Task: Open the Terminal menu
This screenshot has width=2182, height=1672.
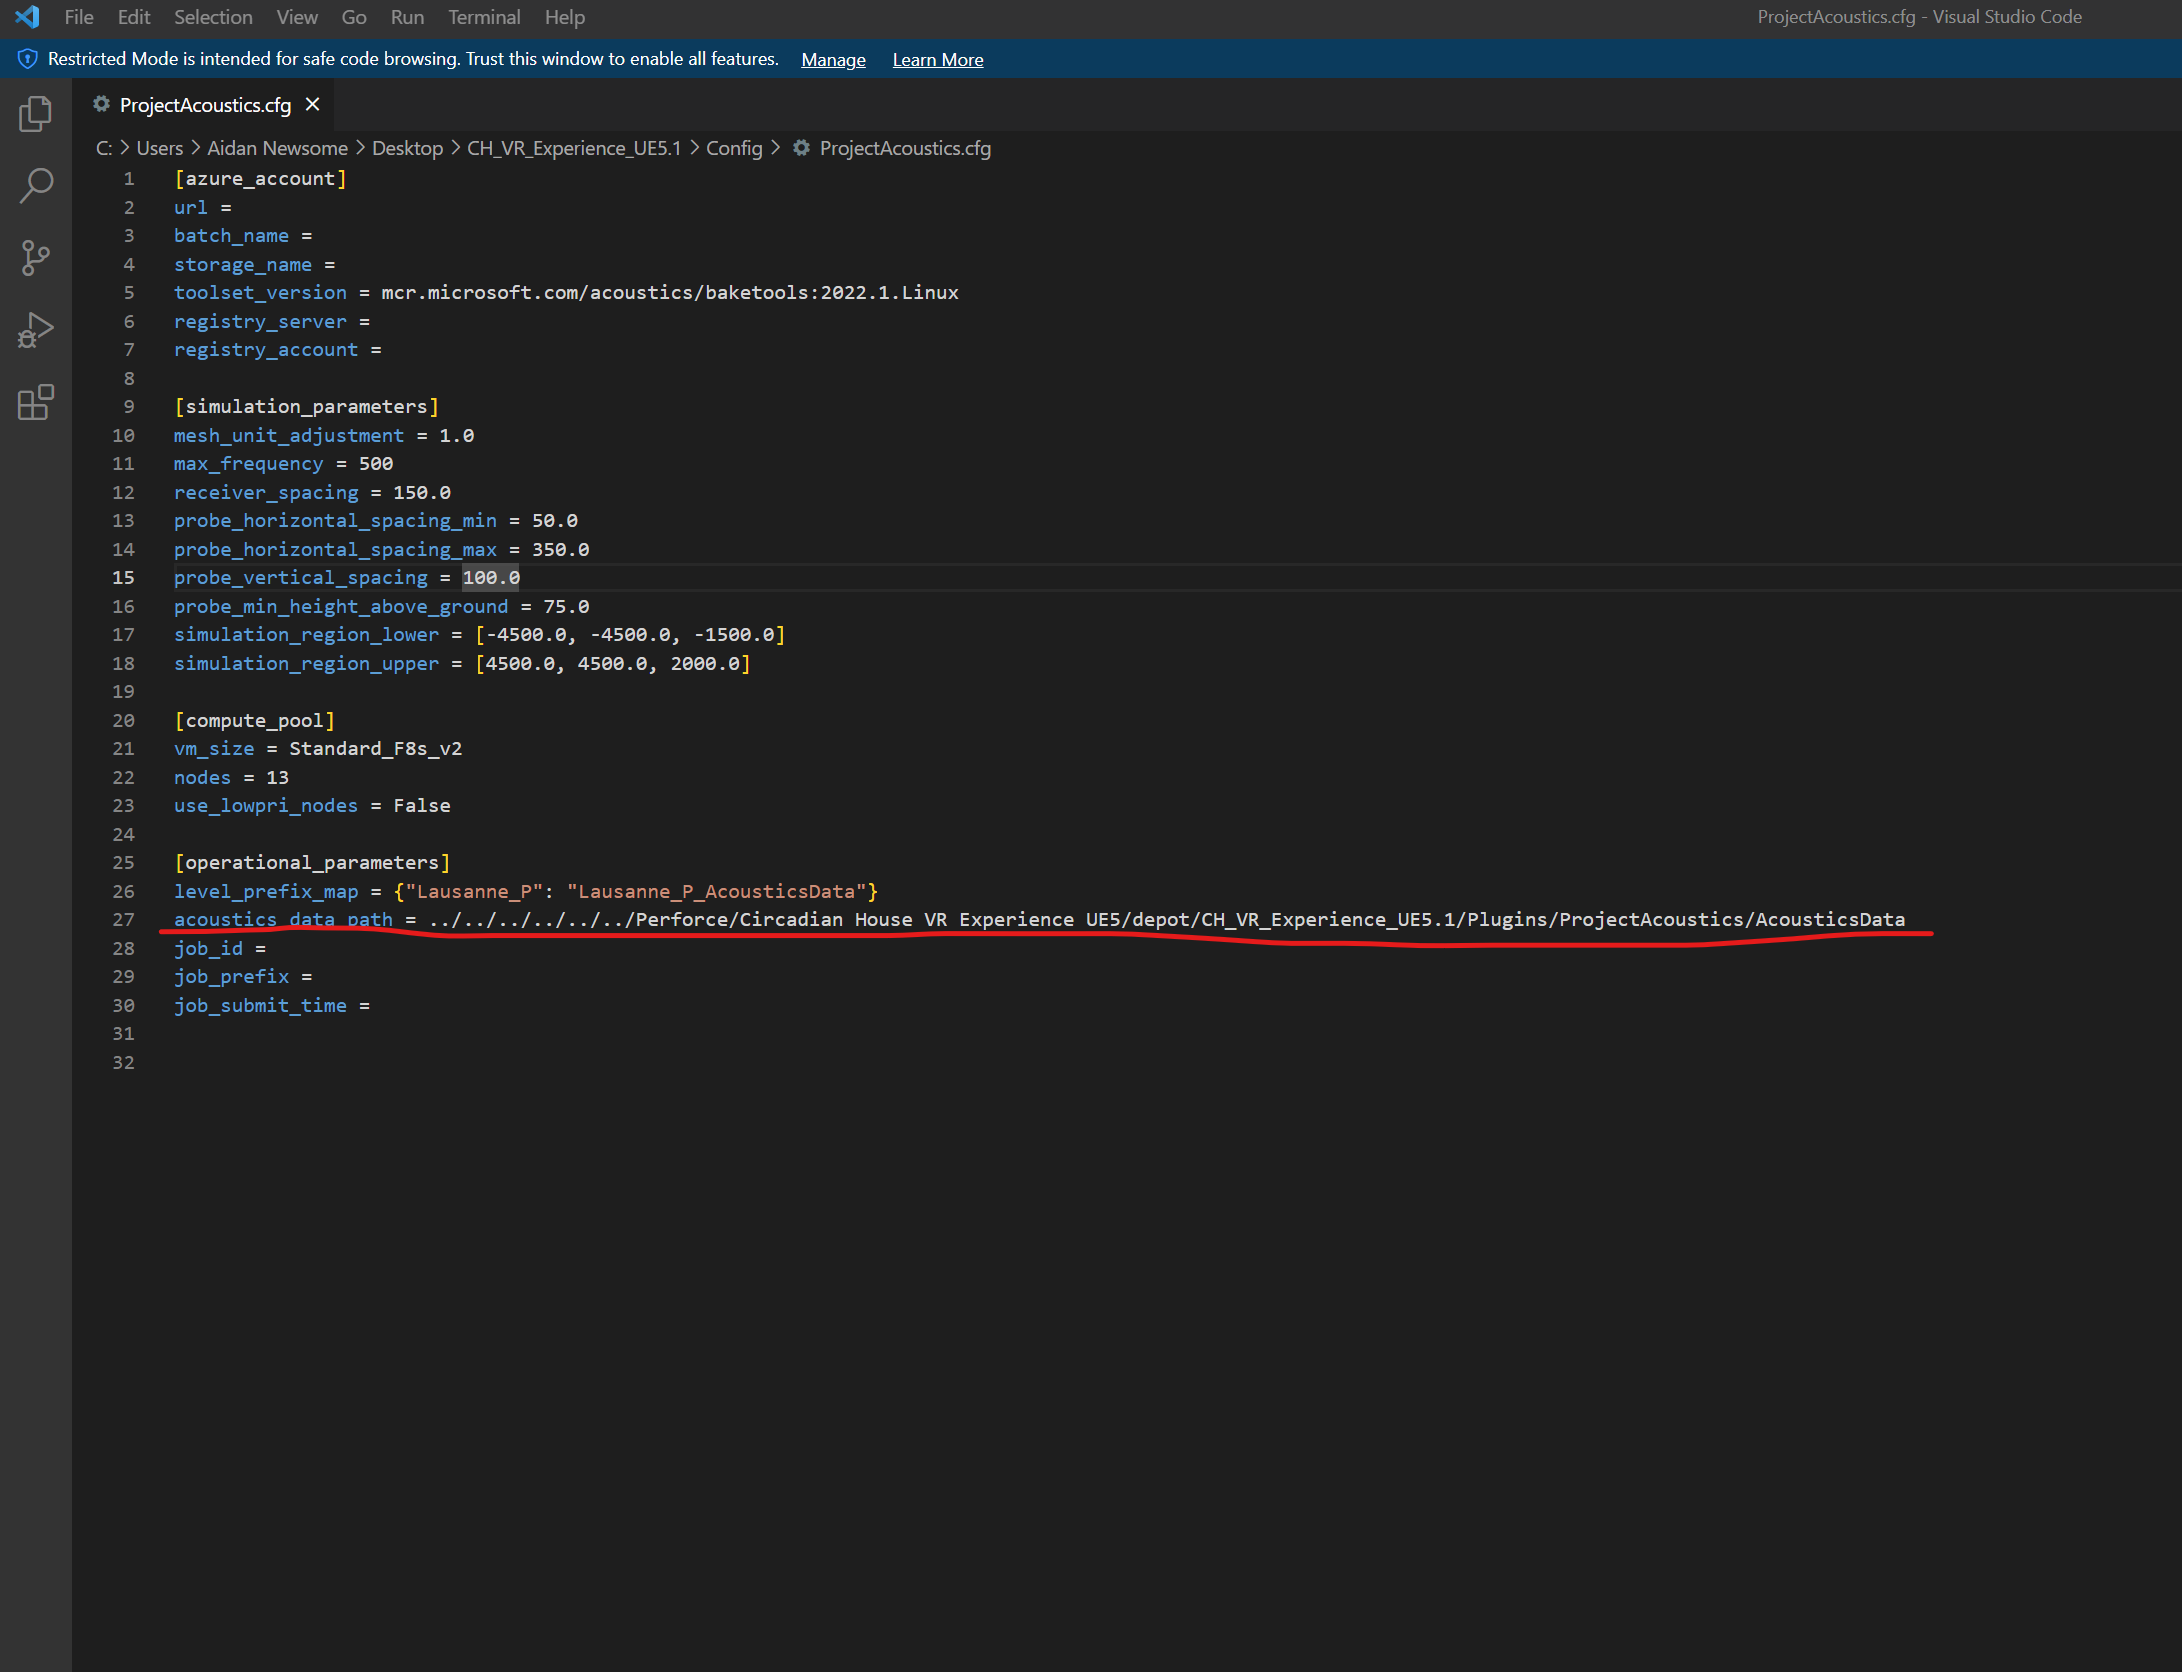Action: [x=484, y=17]
